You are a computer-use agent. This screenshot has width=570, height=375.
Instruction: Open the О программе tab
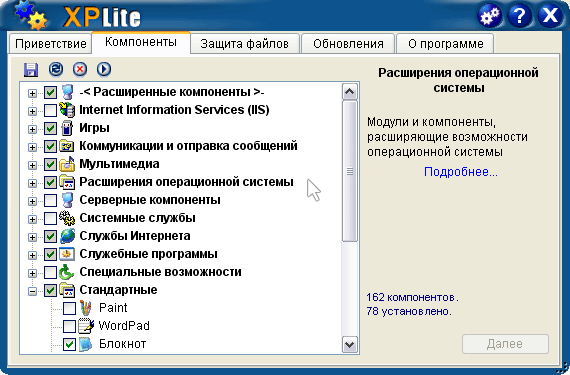(446, 44)
